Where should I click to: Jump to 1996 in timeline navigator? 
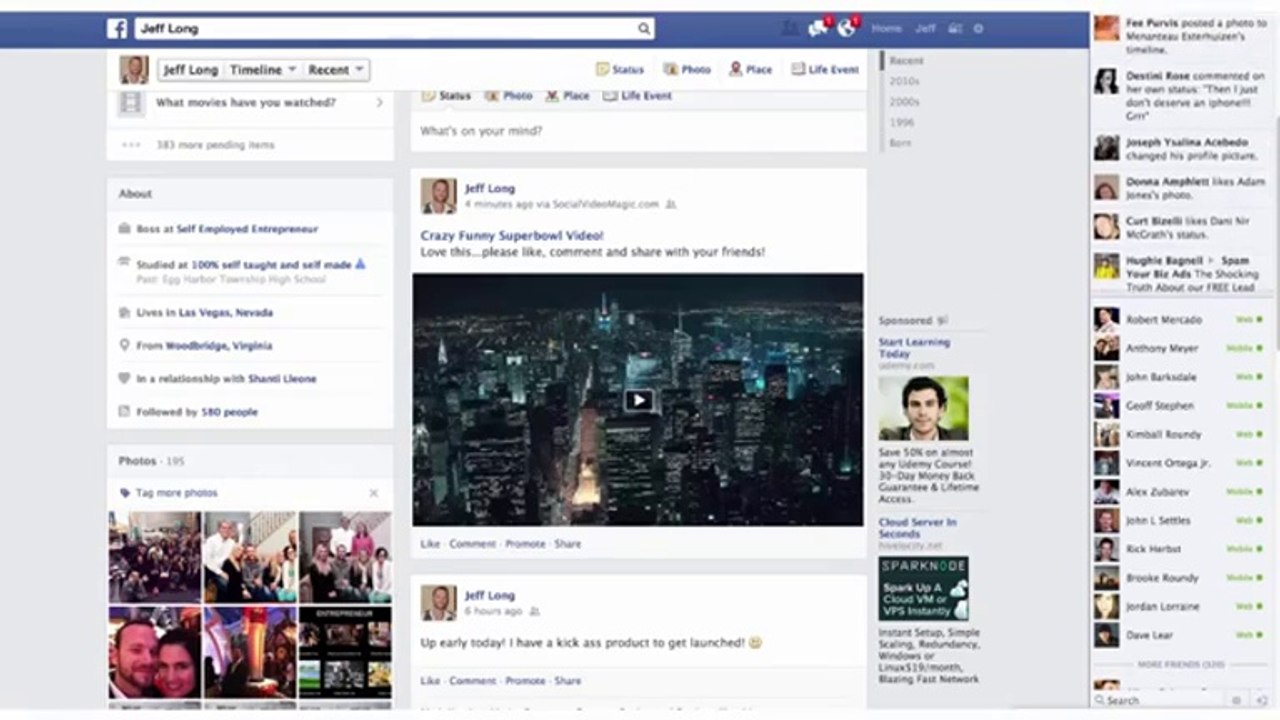902,123
